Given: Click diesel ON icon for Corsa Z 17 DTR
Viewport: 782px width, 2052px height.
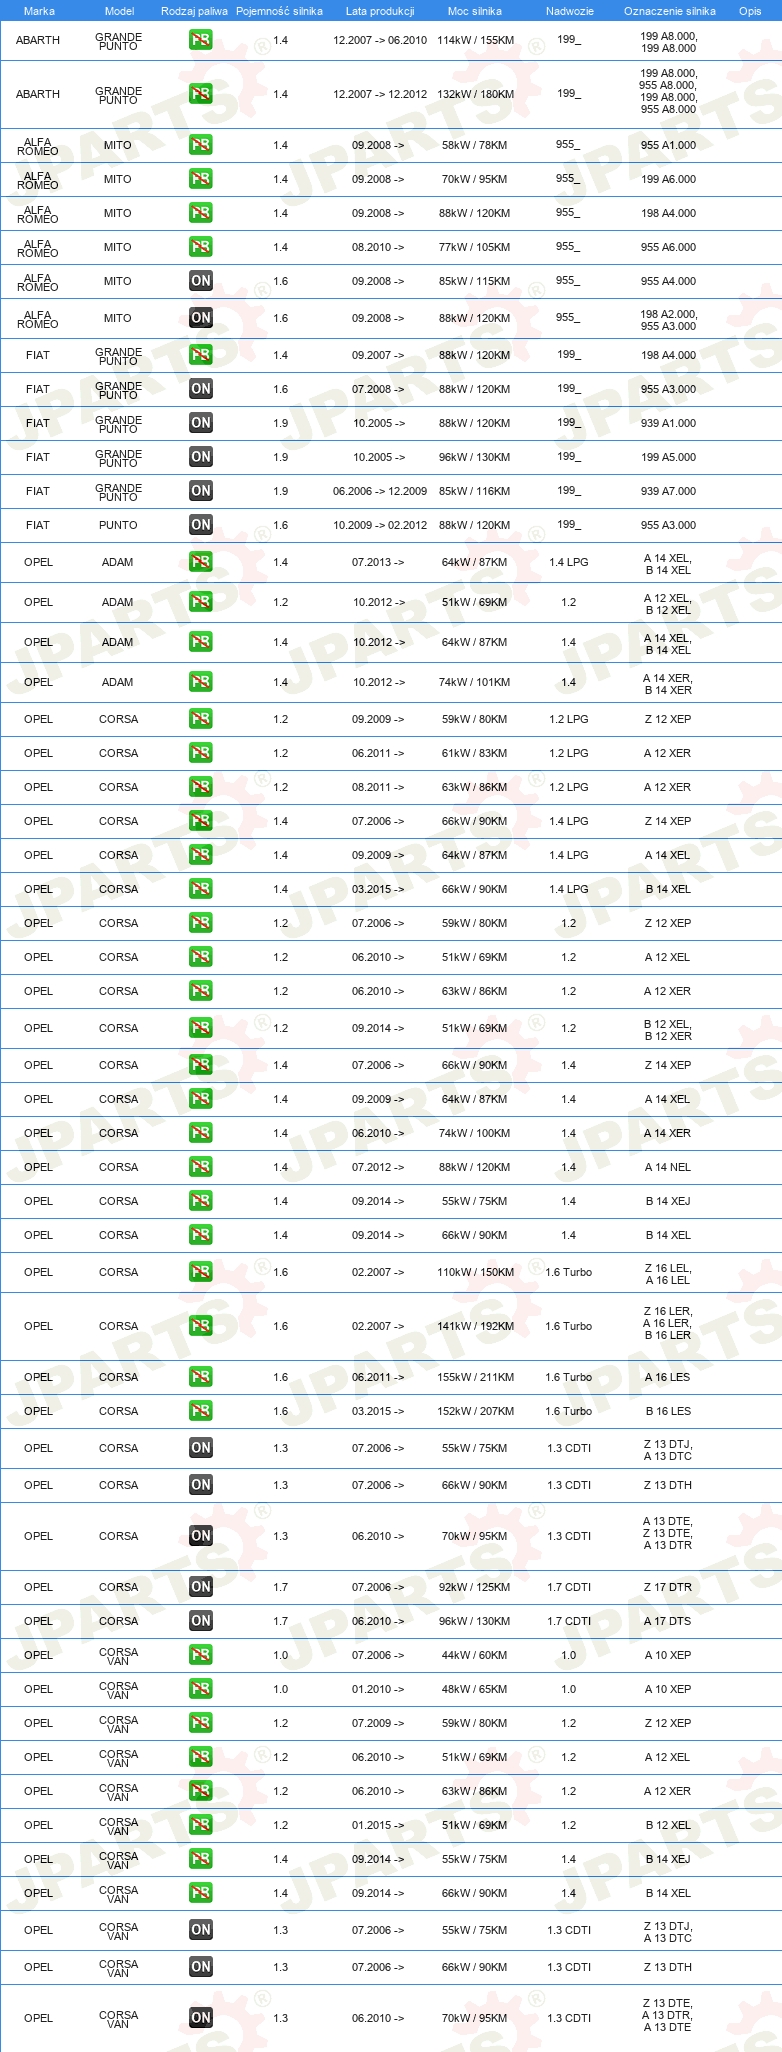Looking at the screenshot, I should [201, 1587].
